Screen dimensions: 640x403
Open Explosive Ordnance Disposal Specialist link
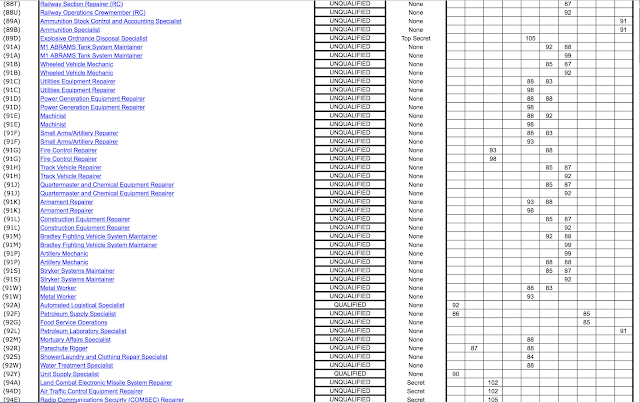pos(94,38)
